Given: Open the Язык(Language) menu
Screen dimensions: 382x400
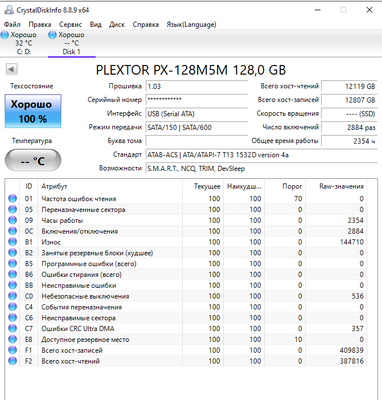Looking at the screenshot, I should (191, 24).
